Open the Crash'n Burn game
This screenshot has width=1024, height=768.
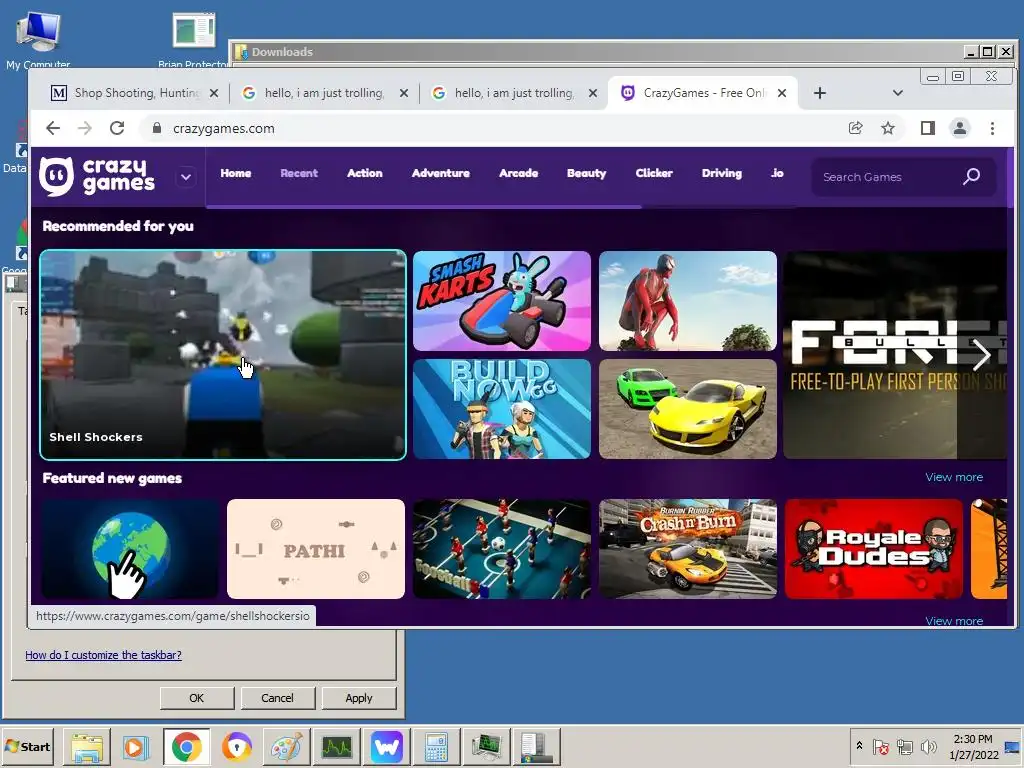point(688,549)
